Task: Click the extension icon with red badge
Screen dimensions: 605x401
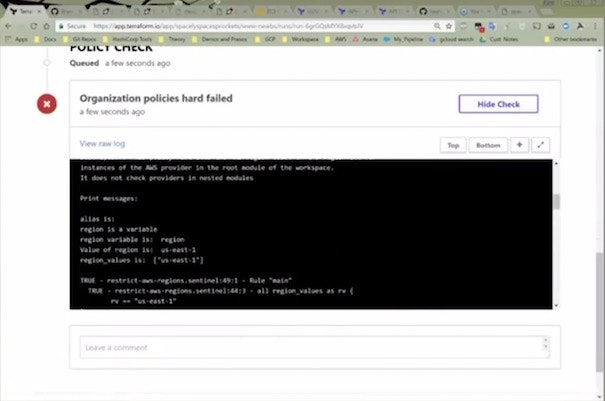Action: (479, 27)
